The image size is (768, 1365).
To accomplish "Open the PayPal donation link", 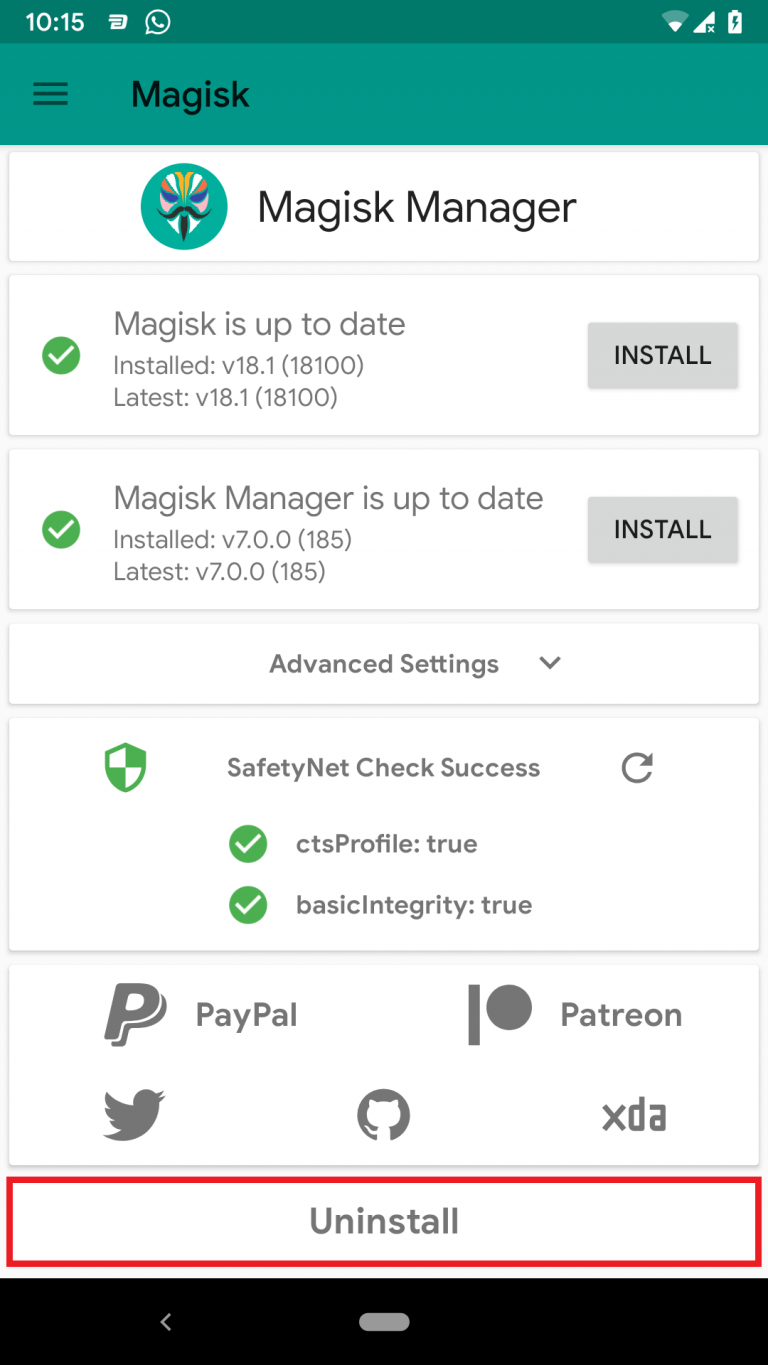I will click(200, 1014).
